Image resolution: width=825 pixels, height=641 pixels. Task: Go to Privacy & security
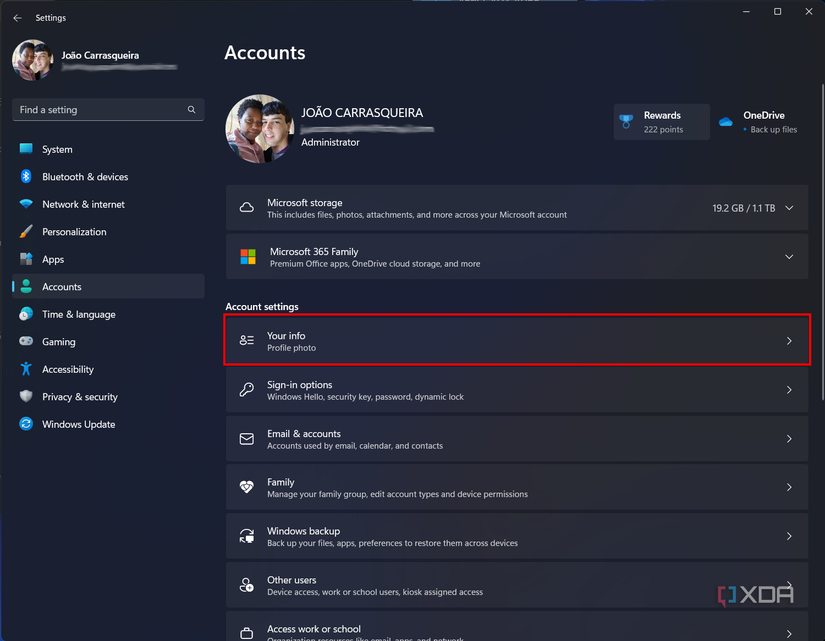pyautogui.click(x=108, y=396)
